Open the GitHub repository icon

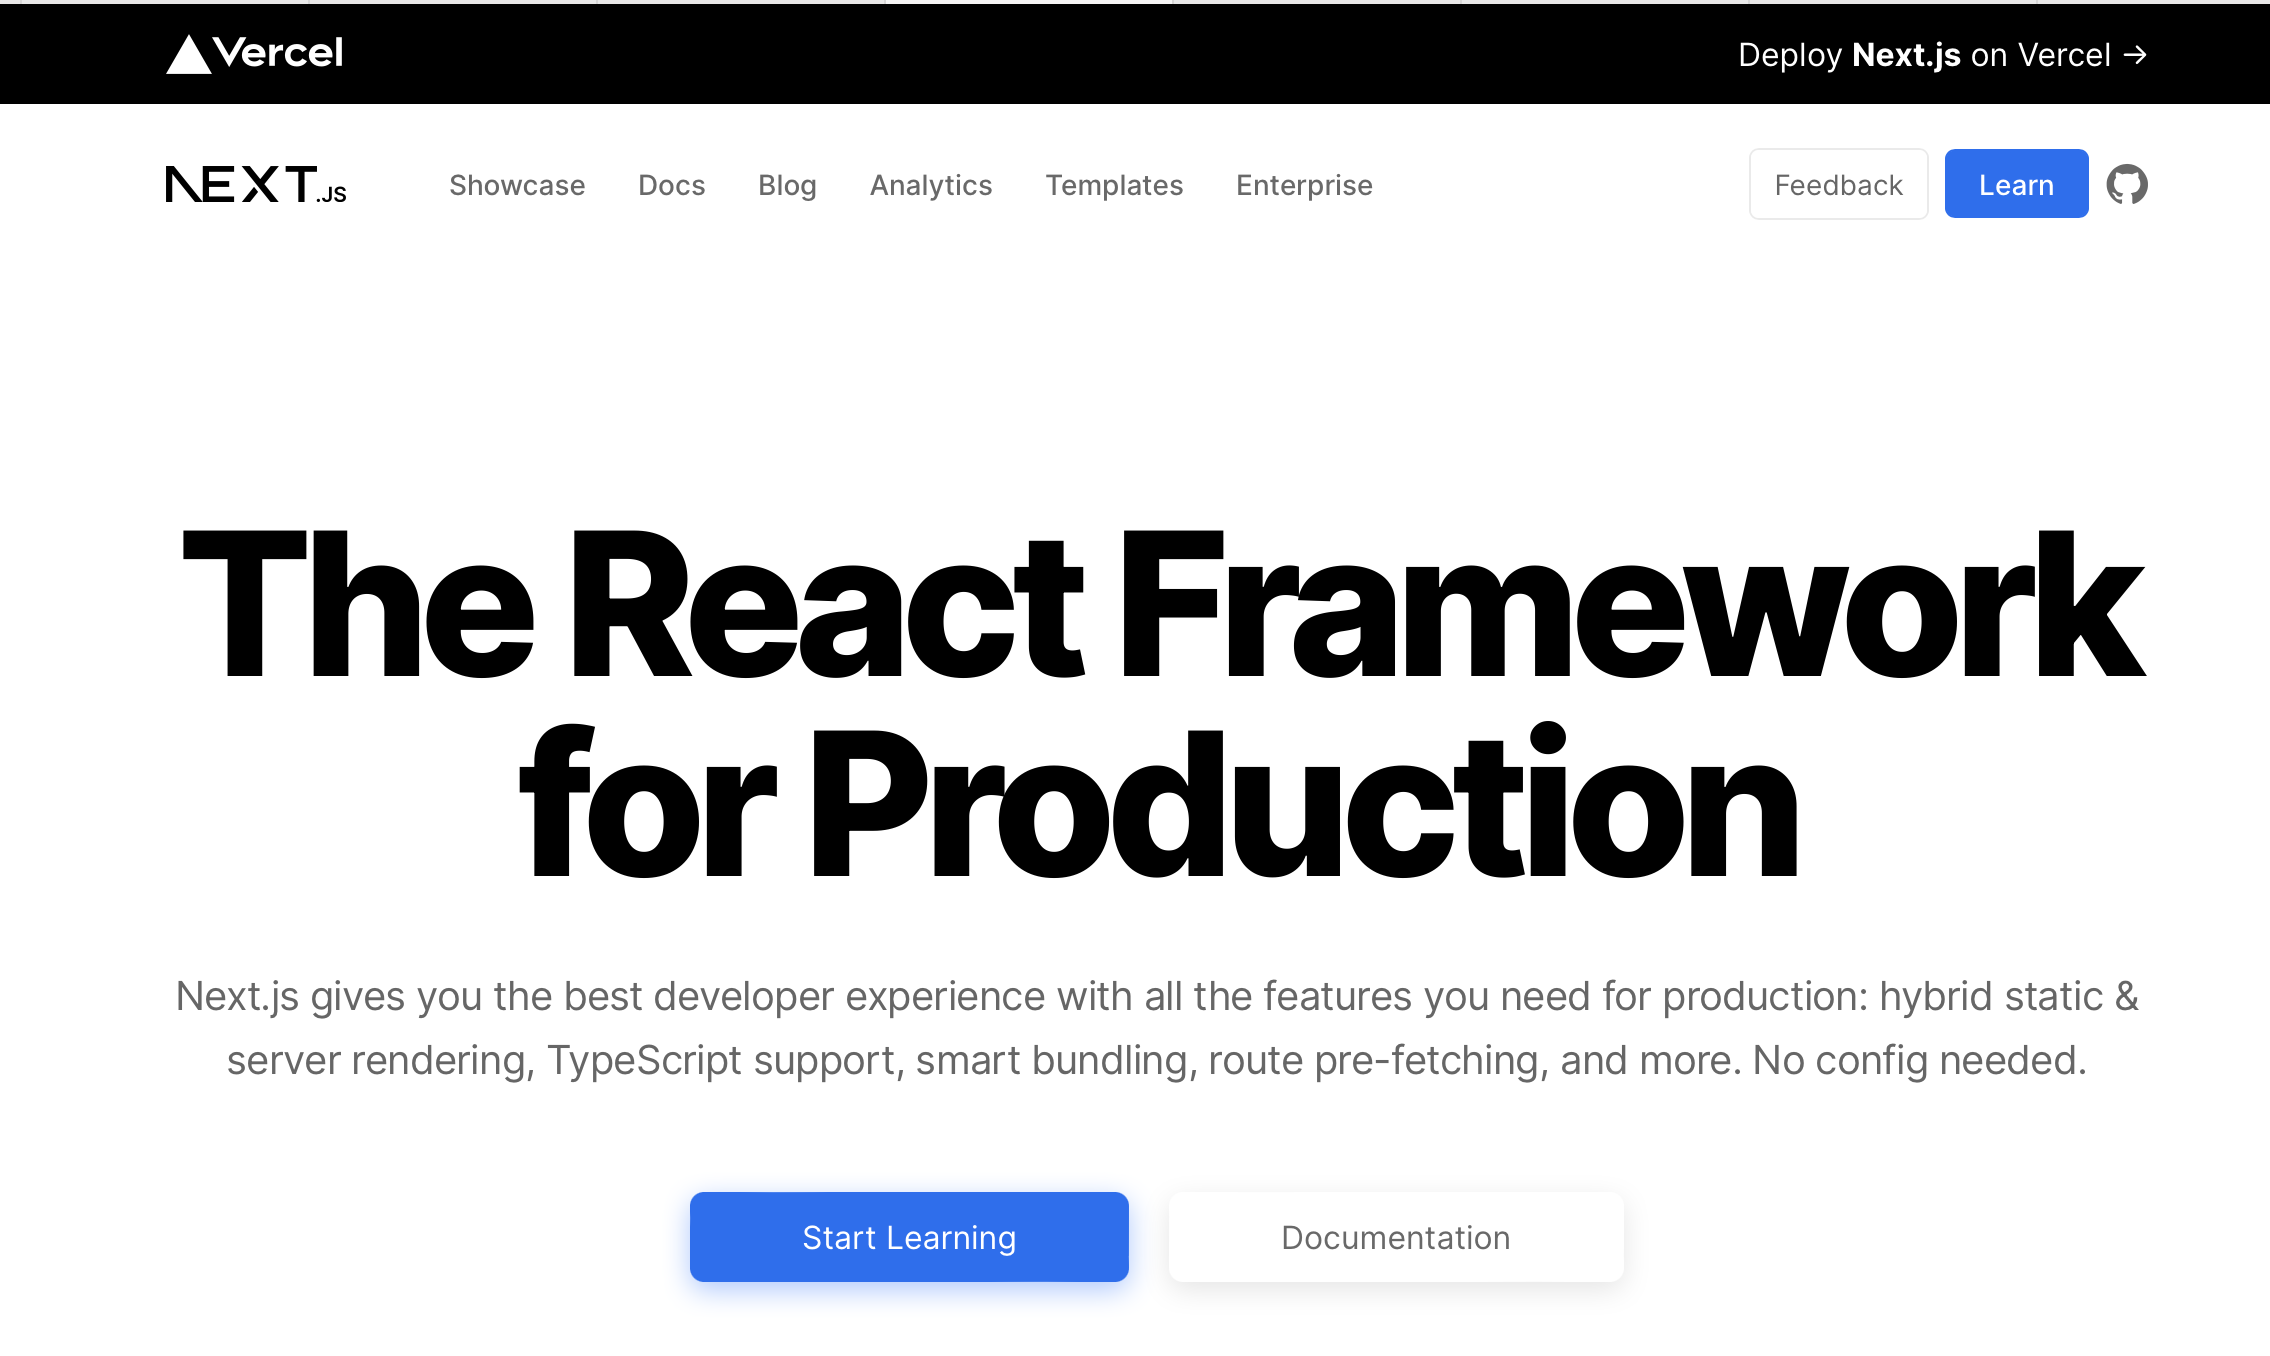(2127, 184)
